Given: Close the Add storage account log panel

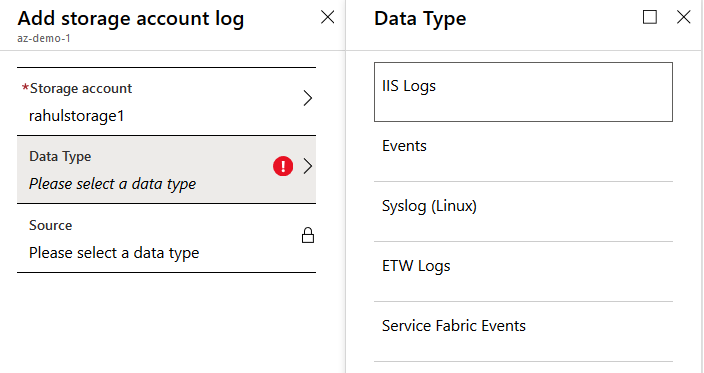Looking at the screenshot, I should [x=327, y=18].
